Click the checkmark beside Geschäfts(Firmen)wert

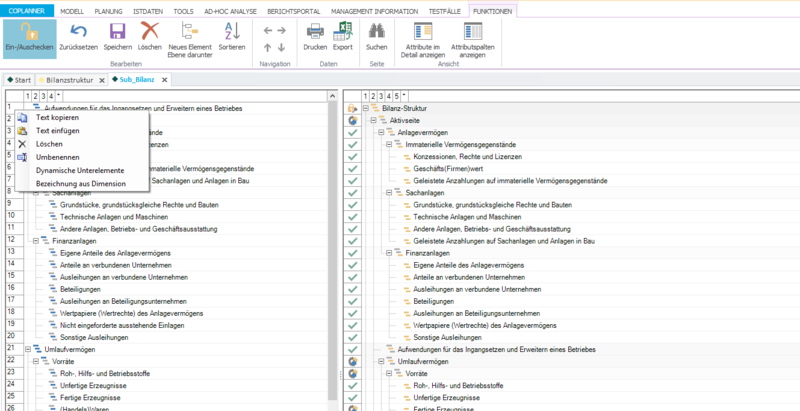click(352, 169)
